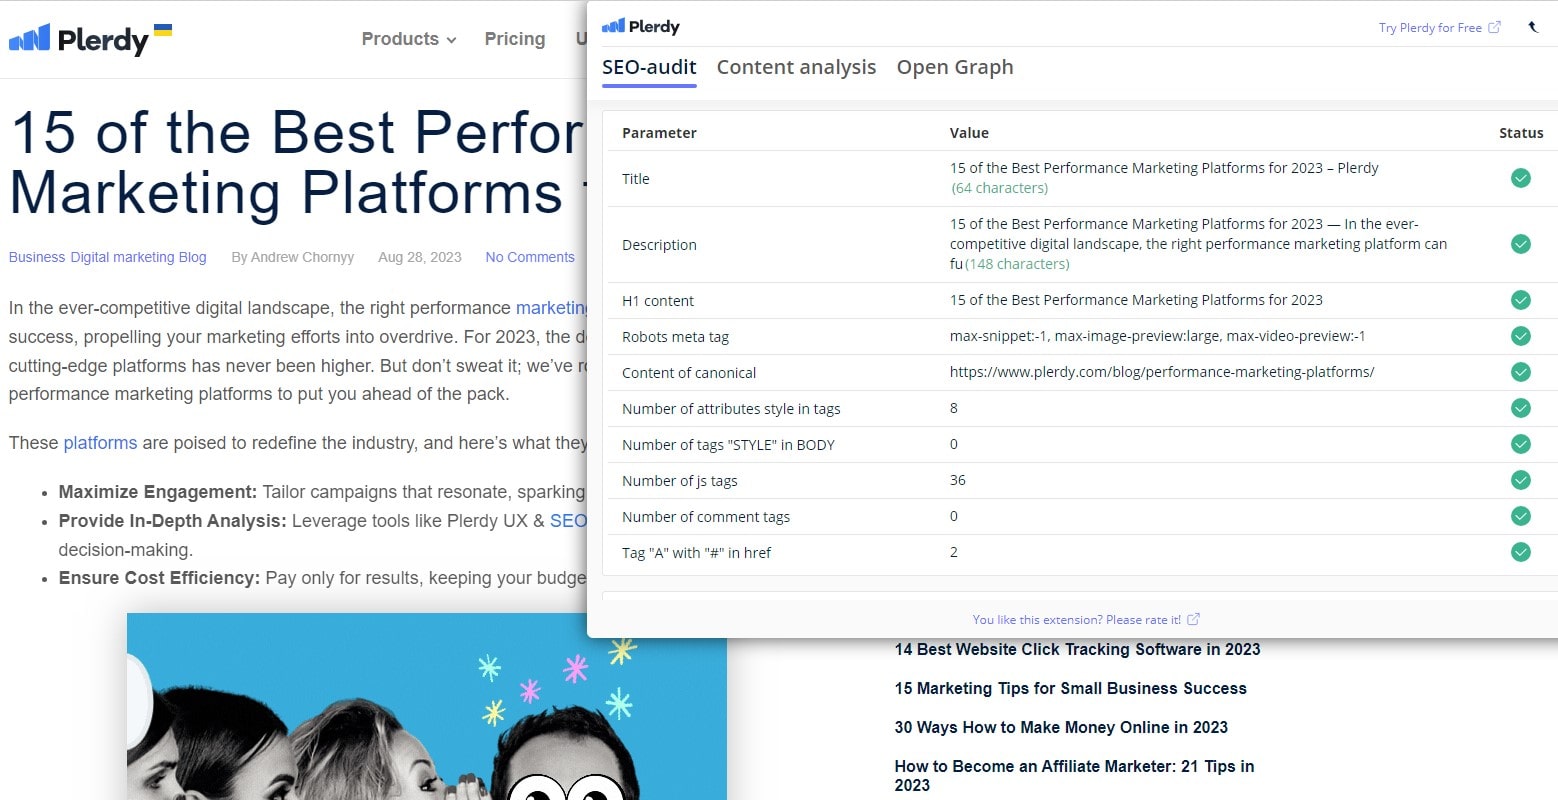Screen dimensions: 1558x800
Task: Switch to the SEO-audit tab
Action: pos(649,67)
